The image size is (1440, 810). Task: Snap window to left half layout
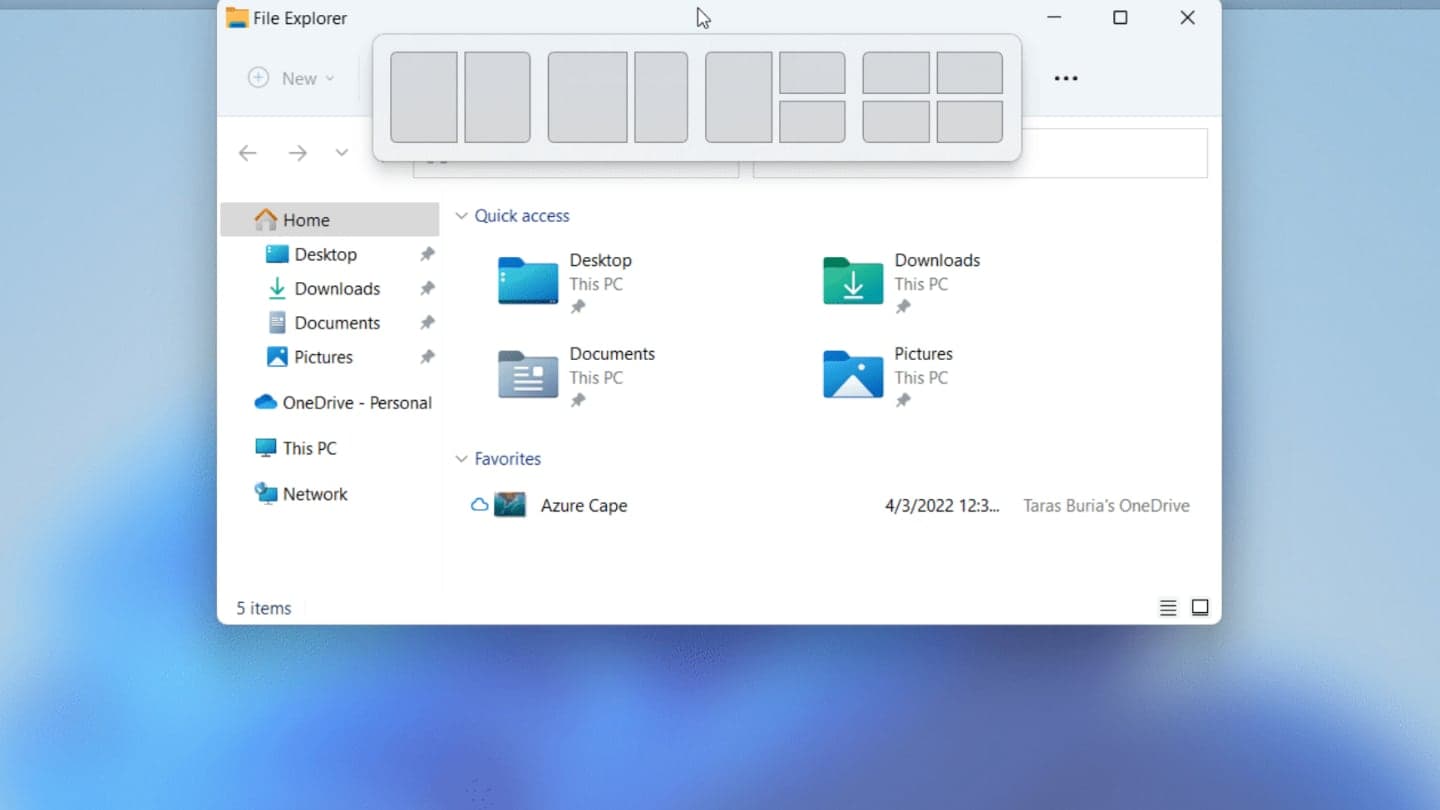[424, 97]
